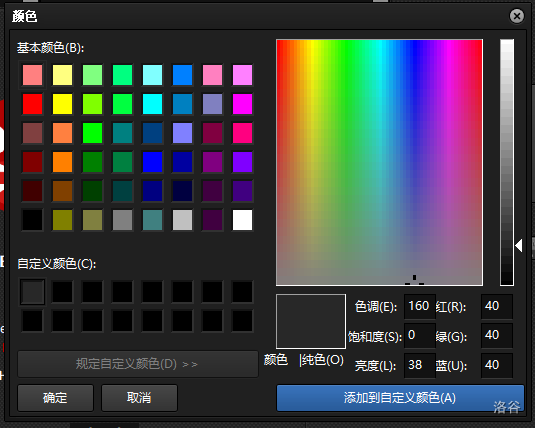Choose the cyan basic color swatch

(153, 104)
